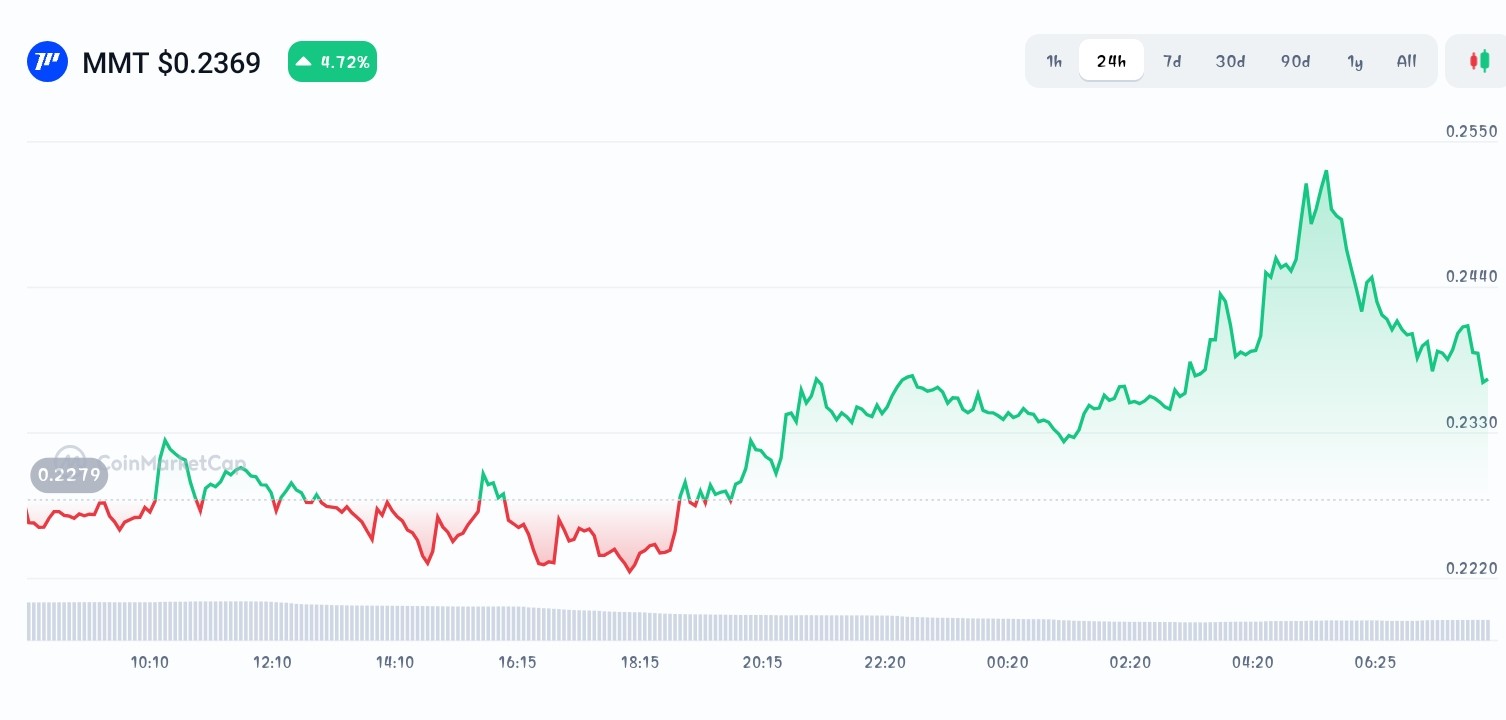Click the 0.2440 y-axis label
This screenshot has height=720, width=1506.
(1472, 277)
